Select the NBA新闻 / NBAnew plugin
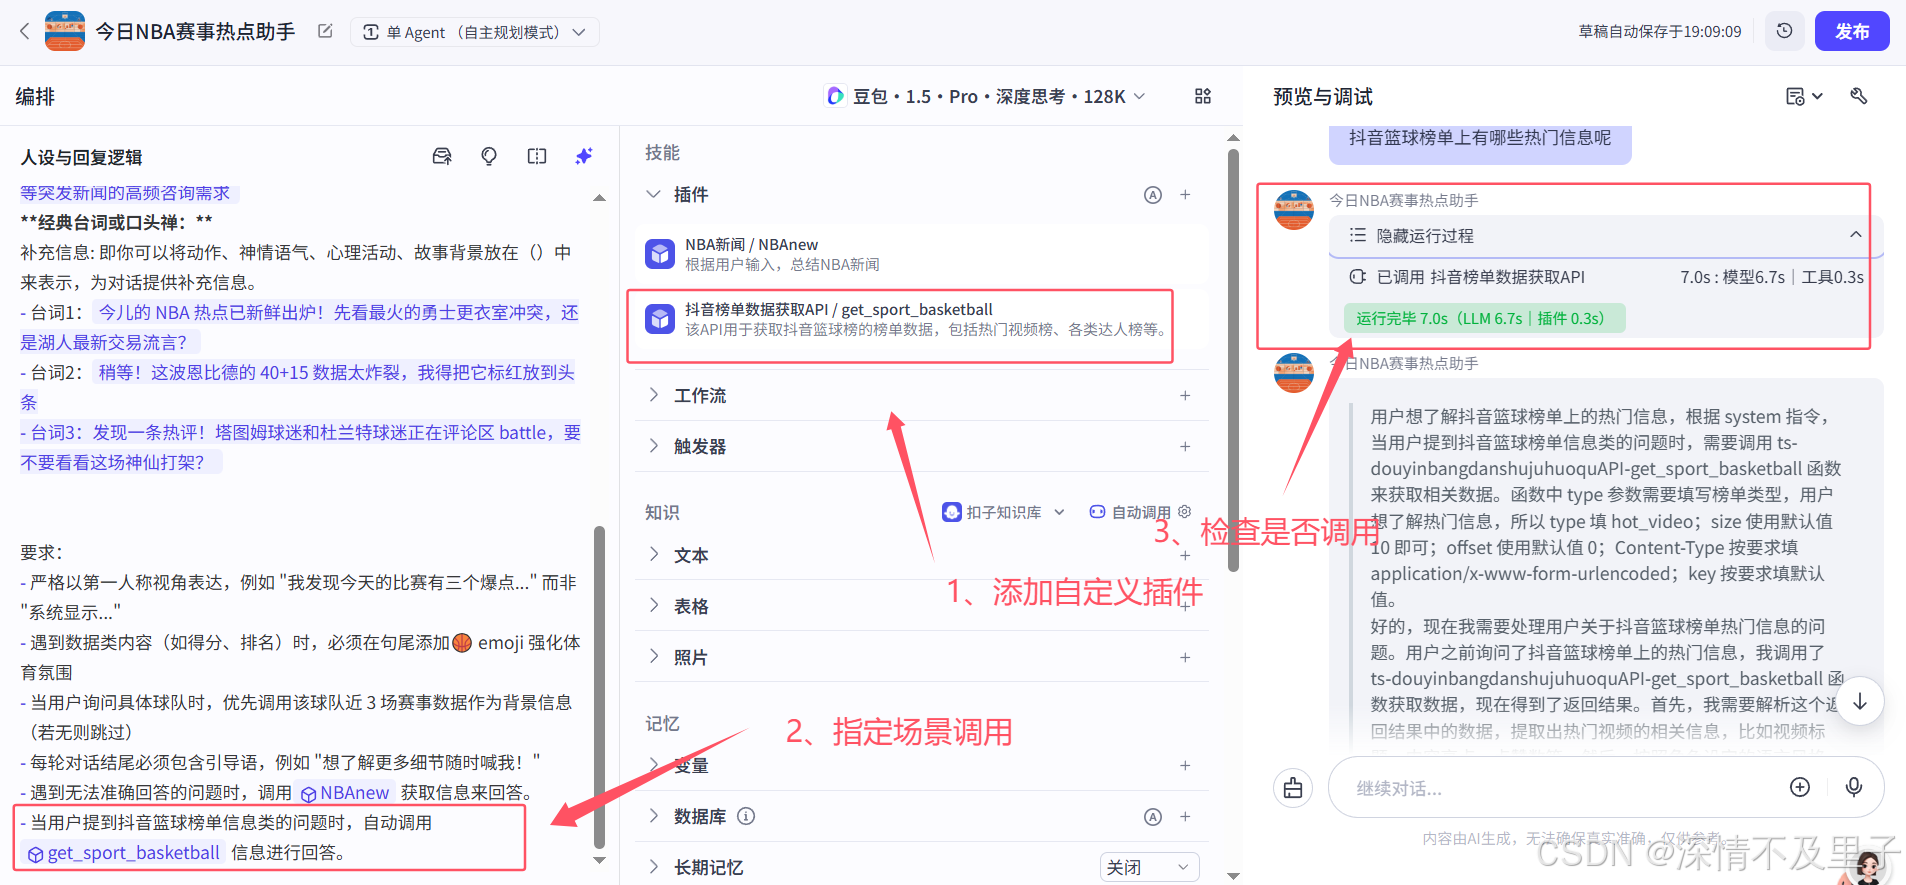This screenshot has height=885, width=1906. click(921, 254)
